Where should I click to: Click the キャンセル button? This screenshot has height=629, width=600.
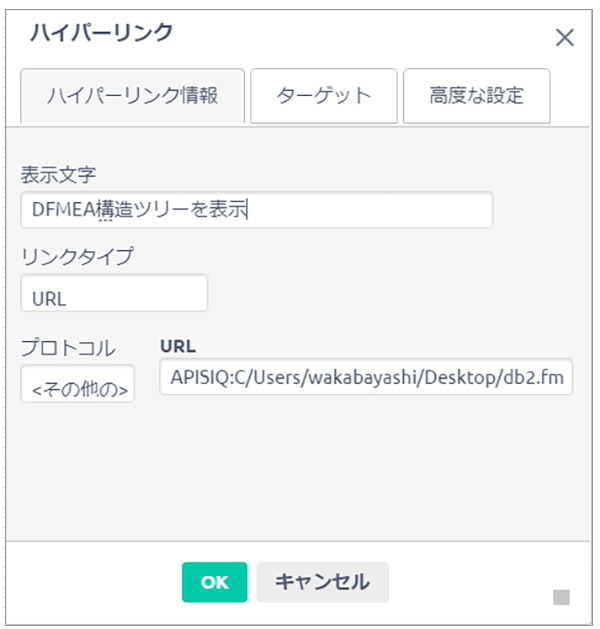[322, 582]
